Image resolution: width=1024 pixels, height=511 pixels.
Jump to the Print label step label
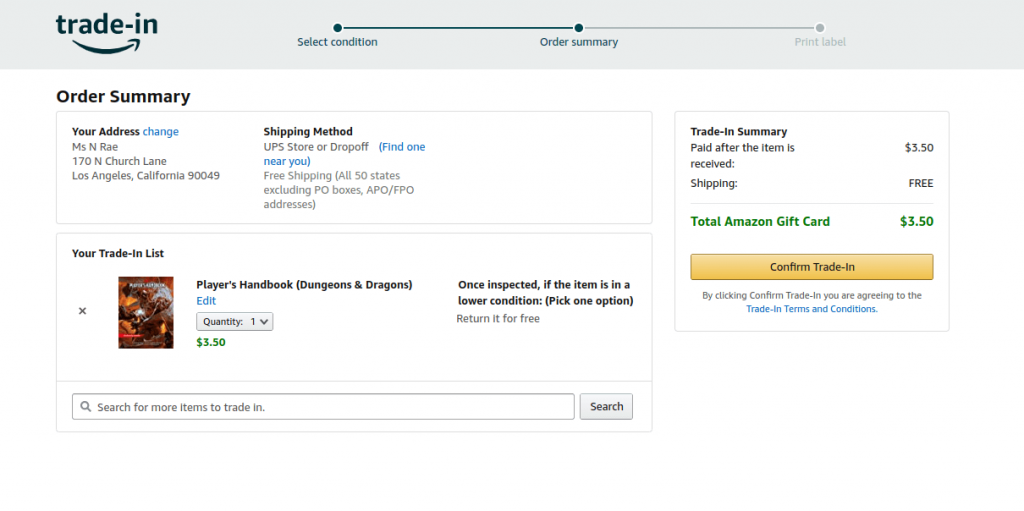pos(820,43)
